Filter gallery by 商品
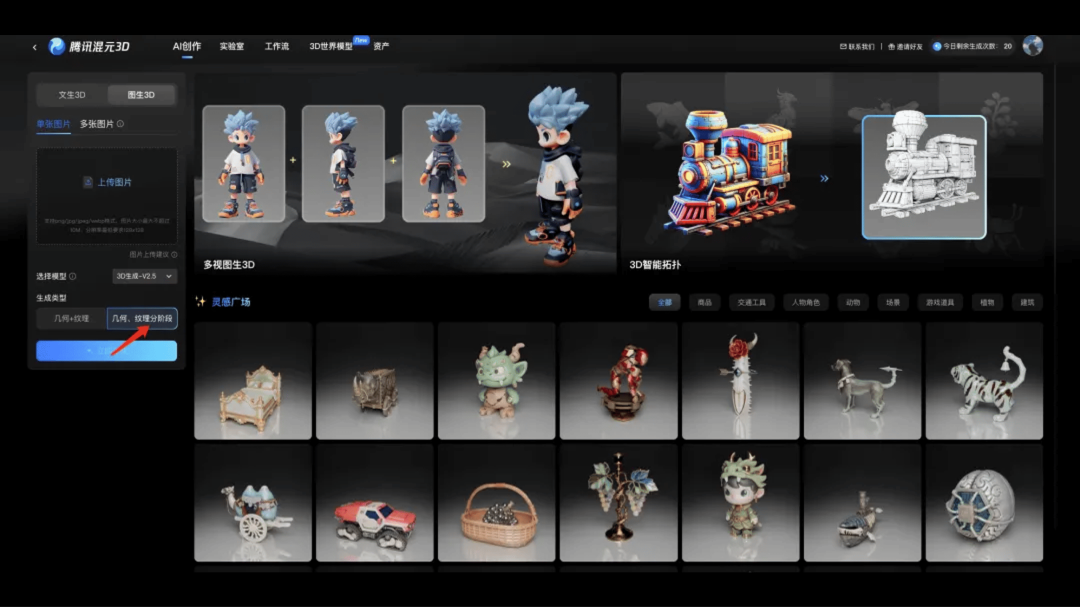The image size is (1080, 607). (x=704, y=302)
